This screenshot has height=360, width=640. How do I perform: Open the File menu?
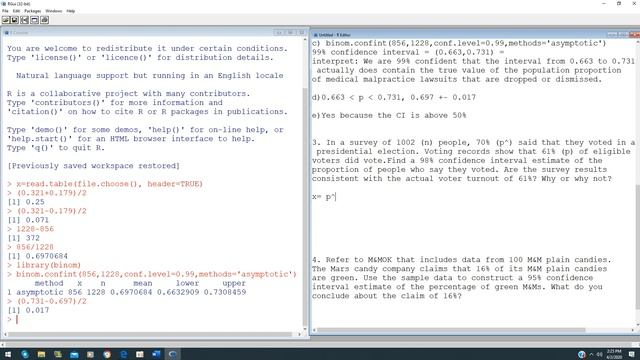pyautogui.click(x=5, y=11)
